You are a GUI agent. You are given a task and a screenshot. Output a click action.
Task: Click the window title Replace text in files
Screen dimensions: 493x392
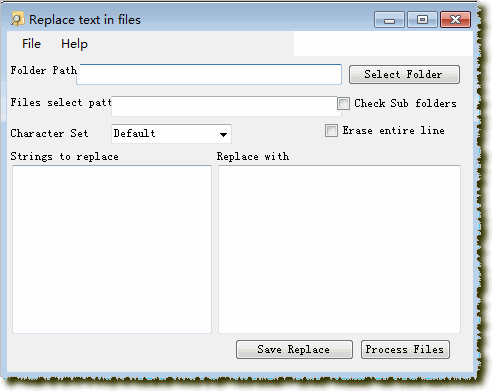coord(85,20)
